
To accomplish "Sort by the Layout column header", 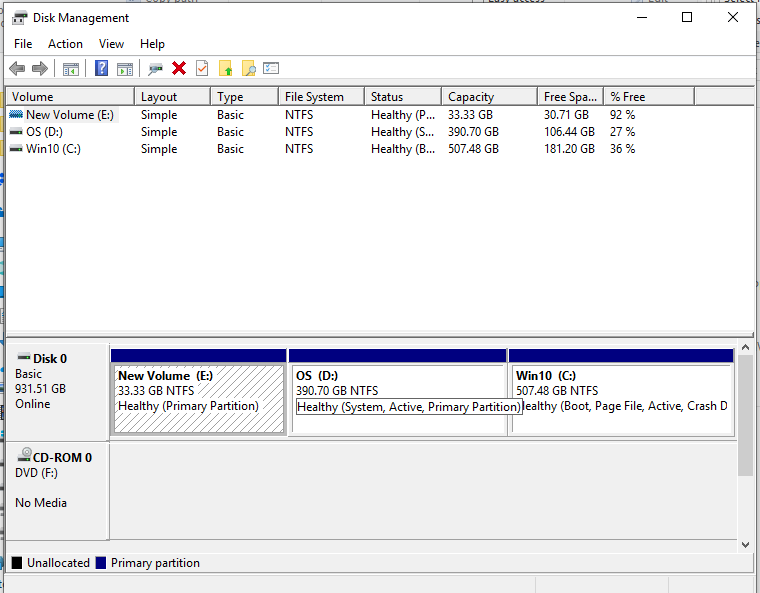I will [x=173, y=96].
